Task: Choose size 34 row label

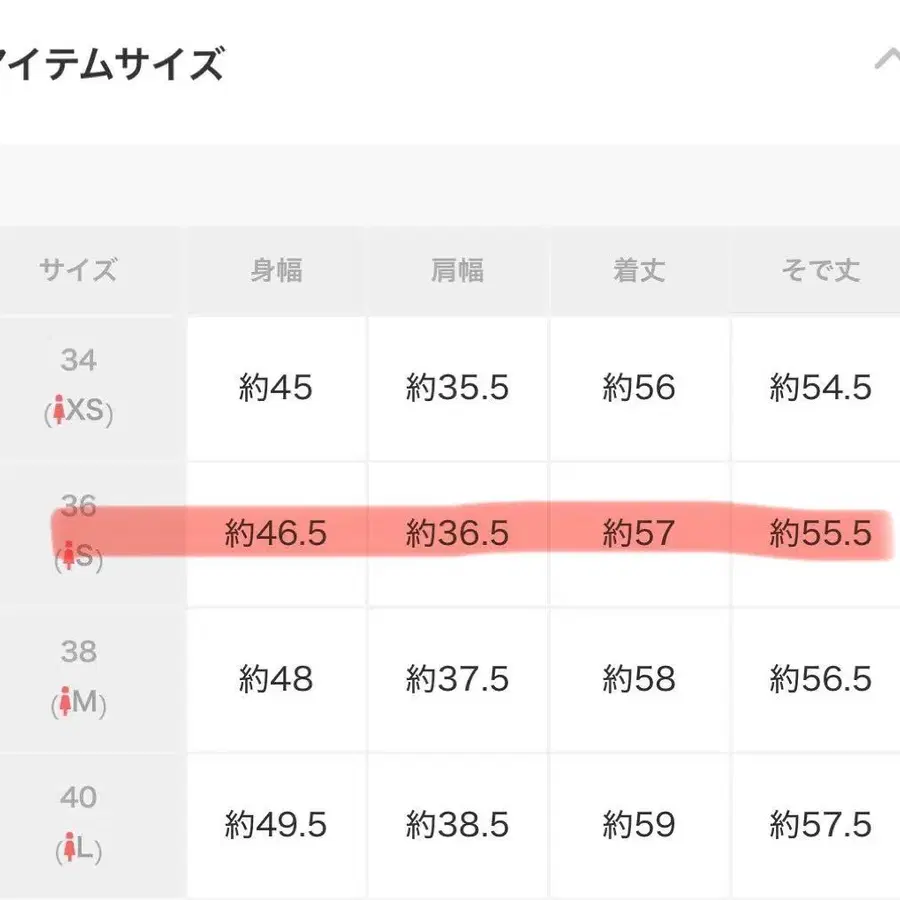Action: point(78,360)
